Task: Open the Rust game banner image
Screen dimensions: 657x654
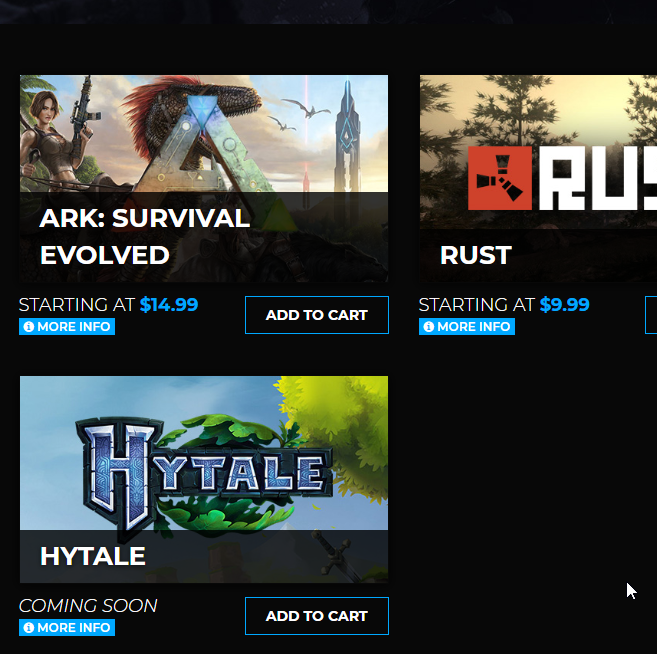Action: coord(538,178)
